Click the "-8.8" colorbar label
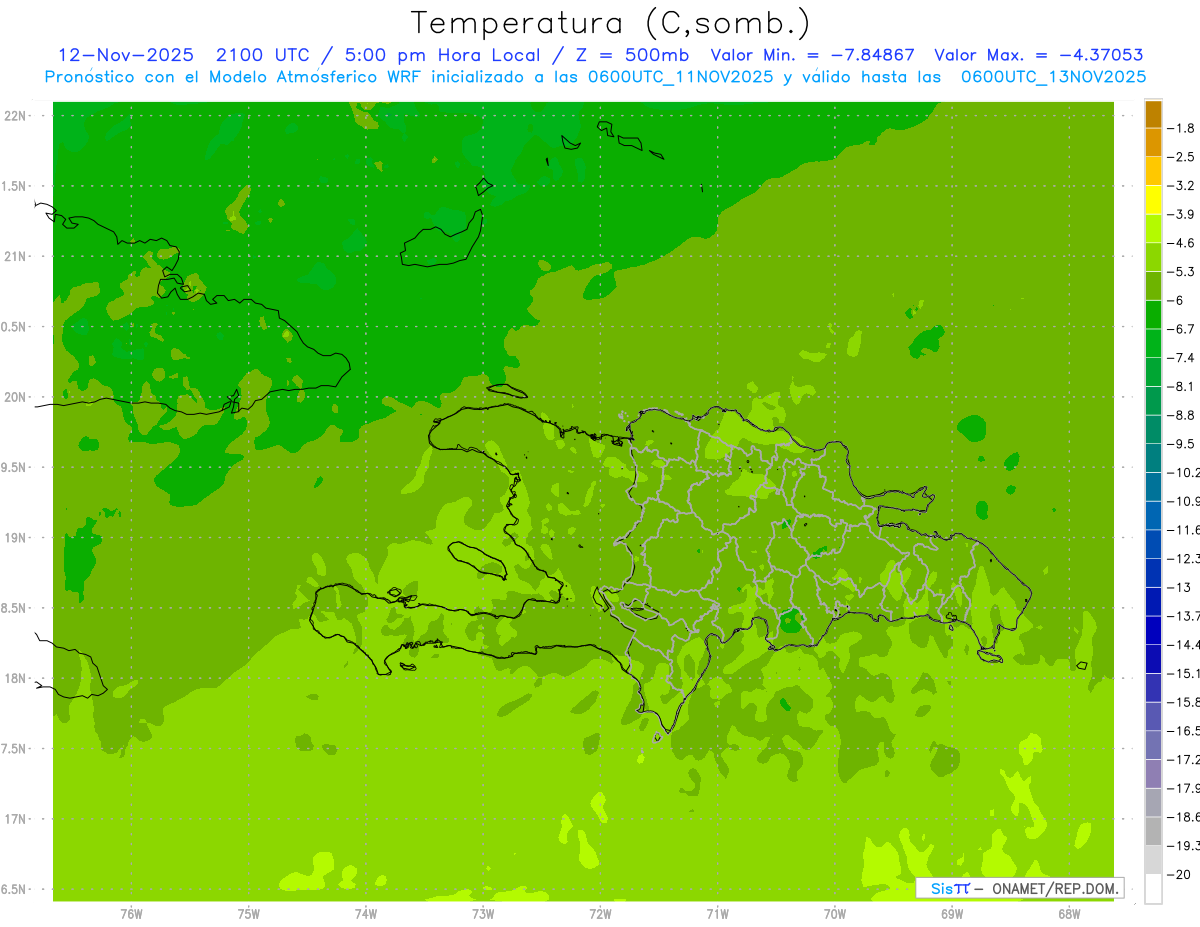 (x=1182, y=415)
